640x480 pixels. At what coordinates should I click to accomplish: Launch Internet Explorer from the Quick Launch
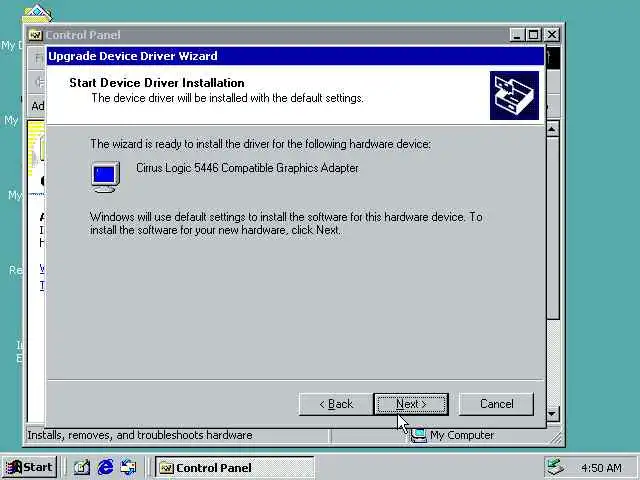click(x=105, y=467)
